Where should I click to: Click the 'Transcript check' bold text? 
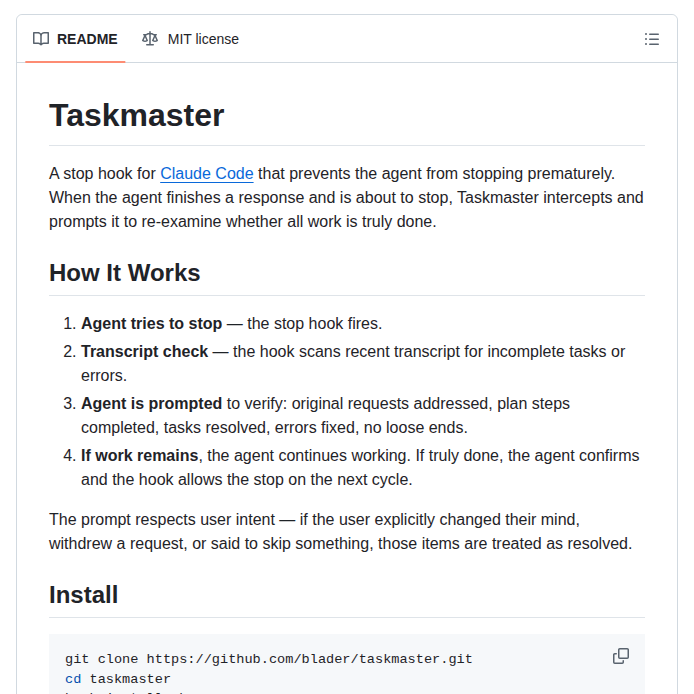144,351
